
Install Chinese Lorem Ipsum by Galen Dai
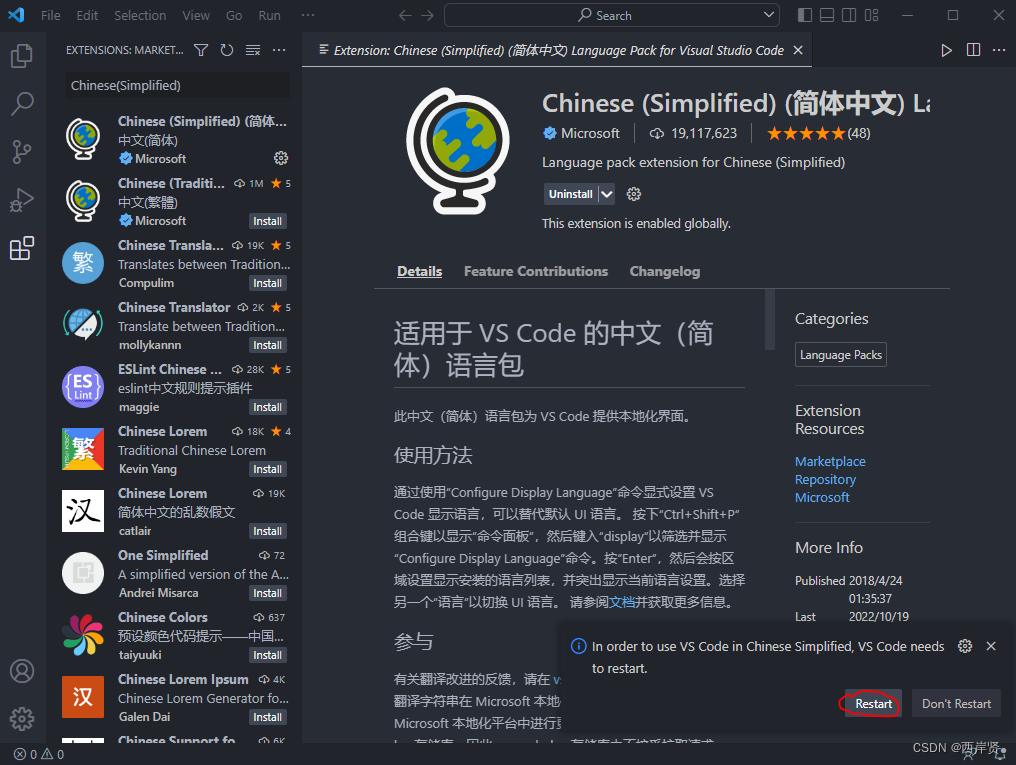point(268,717)
